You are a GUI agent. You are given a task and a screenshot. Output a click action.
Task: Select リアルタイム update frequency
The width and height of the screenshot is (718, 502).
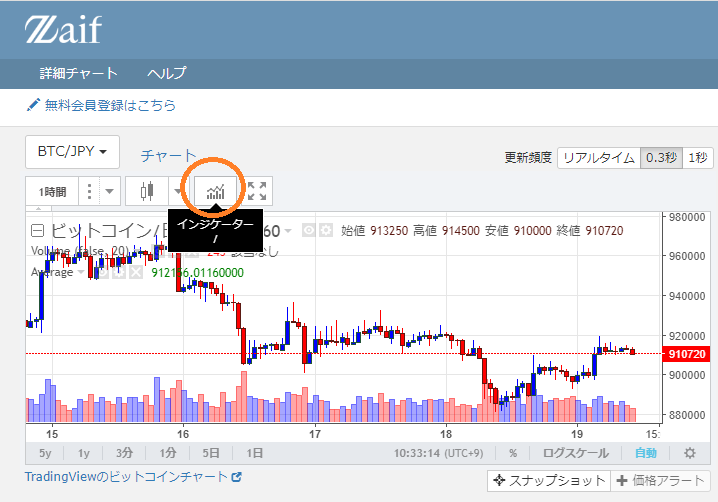[x=597, y=157]
